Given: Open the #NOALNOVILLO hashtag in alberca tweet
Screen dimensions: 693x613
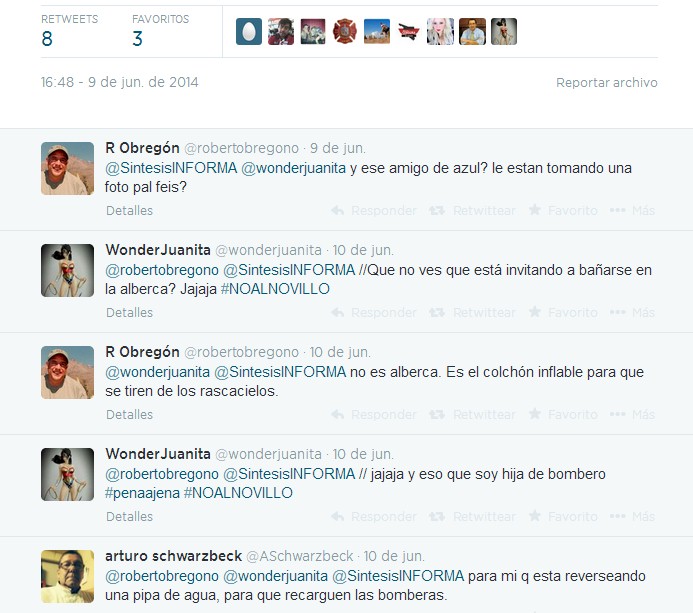Looking at the screenshot, I should tap(275, 289).
